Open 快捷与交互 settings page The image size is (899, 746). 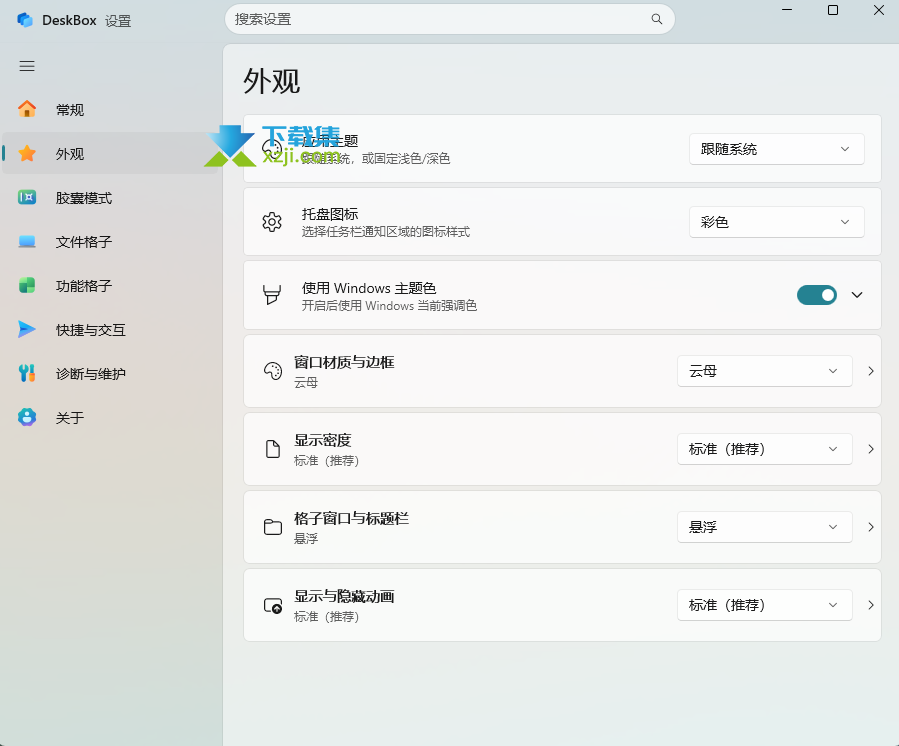(x=112, y=330)
